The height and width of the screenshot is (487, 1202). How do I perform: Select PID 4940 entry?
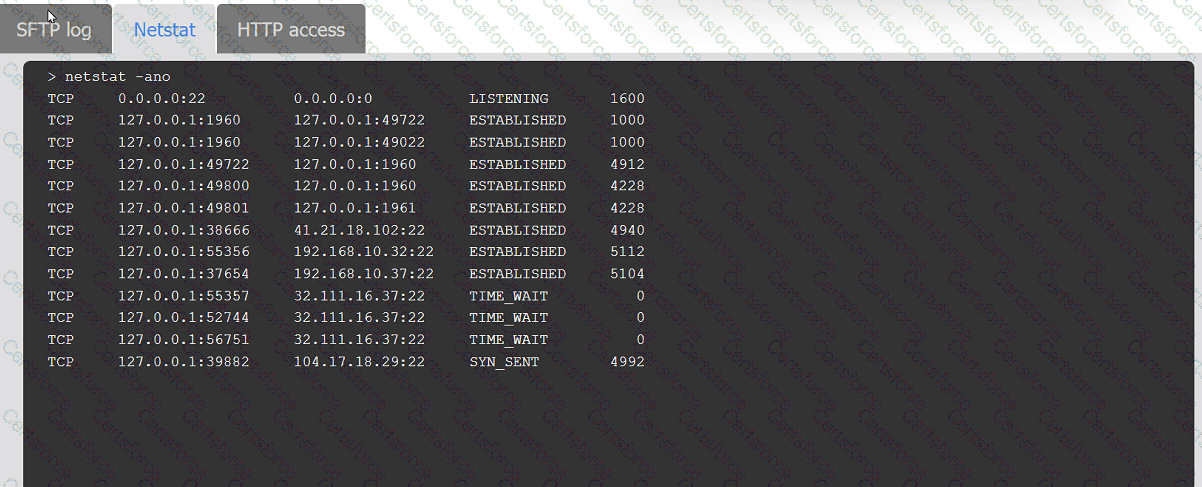click(x=627, y=230)
